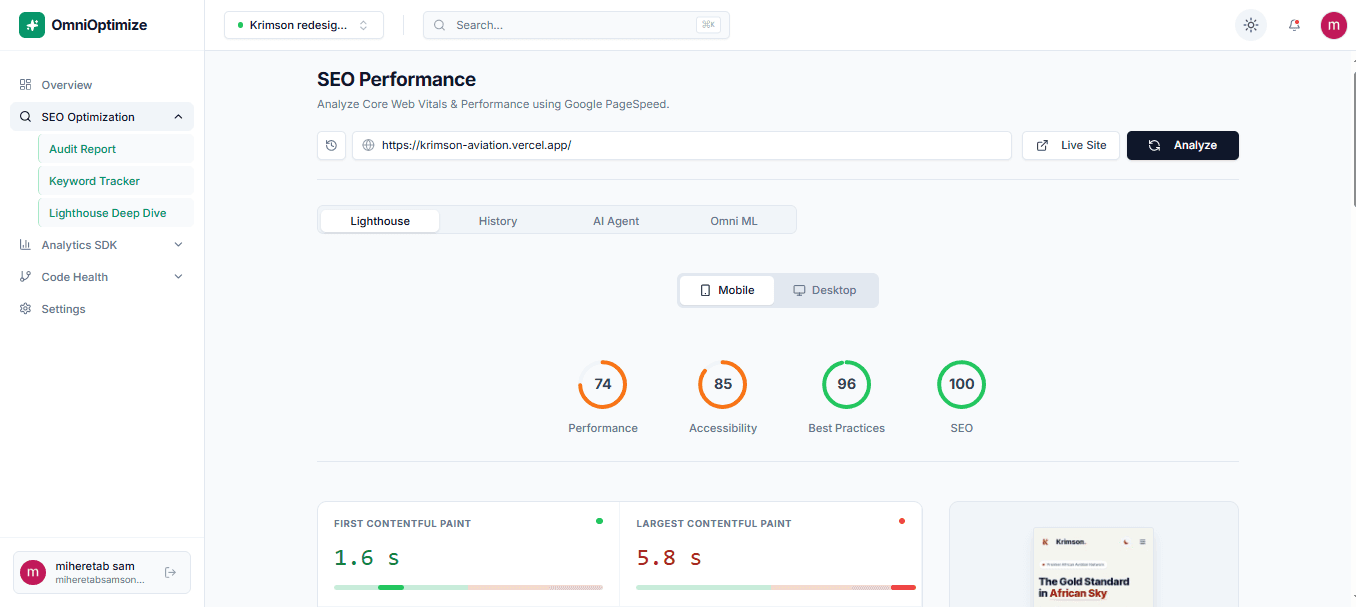Click the 5.8 s paint value
1356x607 pixels.
coord(669,557)
